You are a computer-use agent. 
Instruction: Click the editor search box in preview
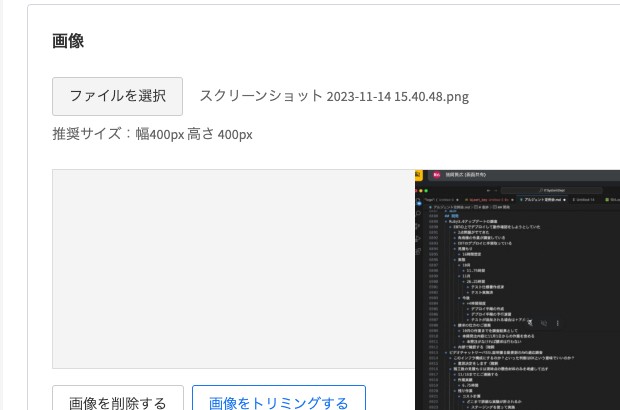(552, 190)
